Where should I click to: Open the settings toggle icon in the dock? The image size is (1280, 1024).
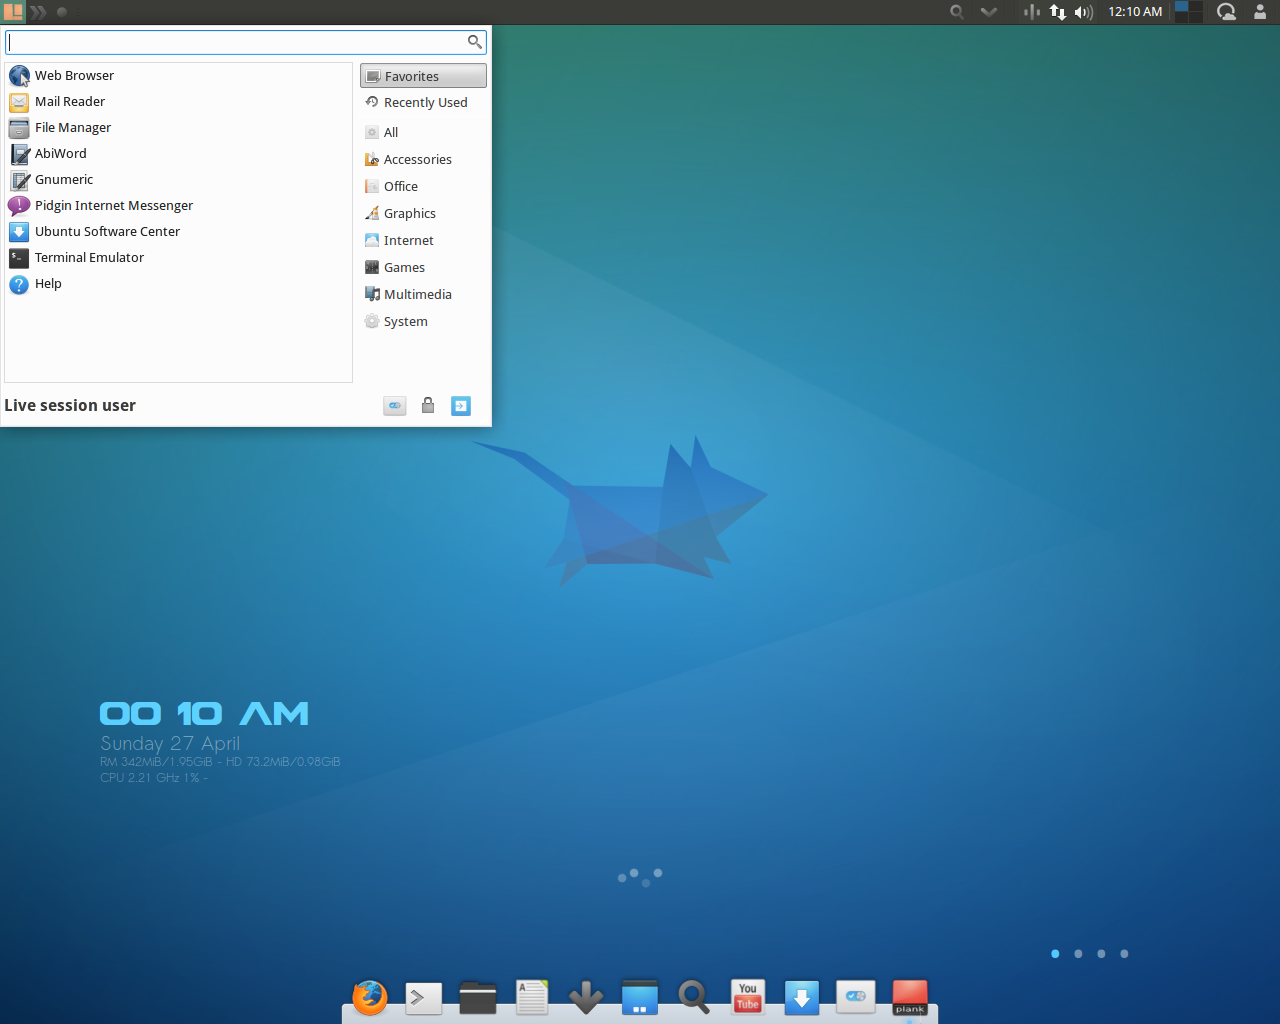point(856,996)
